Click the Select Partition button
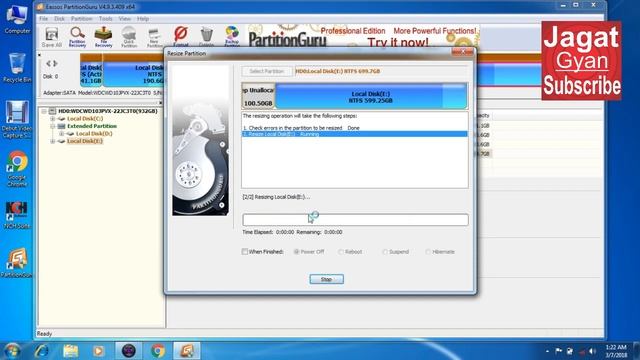Viewport: 640px width, 360px height. click(267, 71)
